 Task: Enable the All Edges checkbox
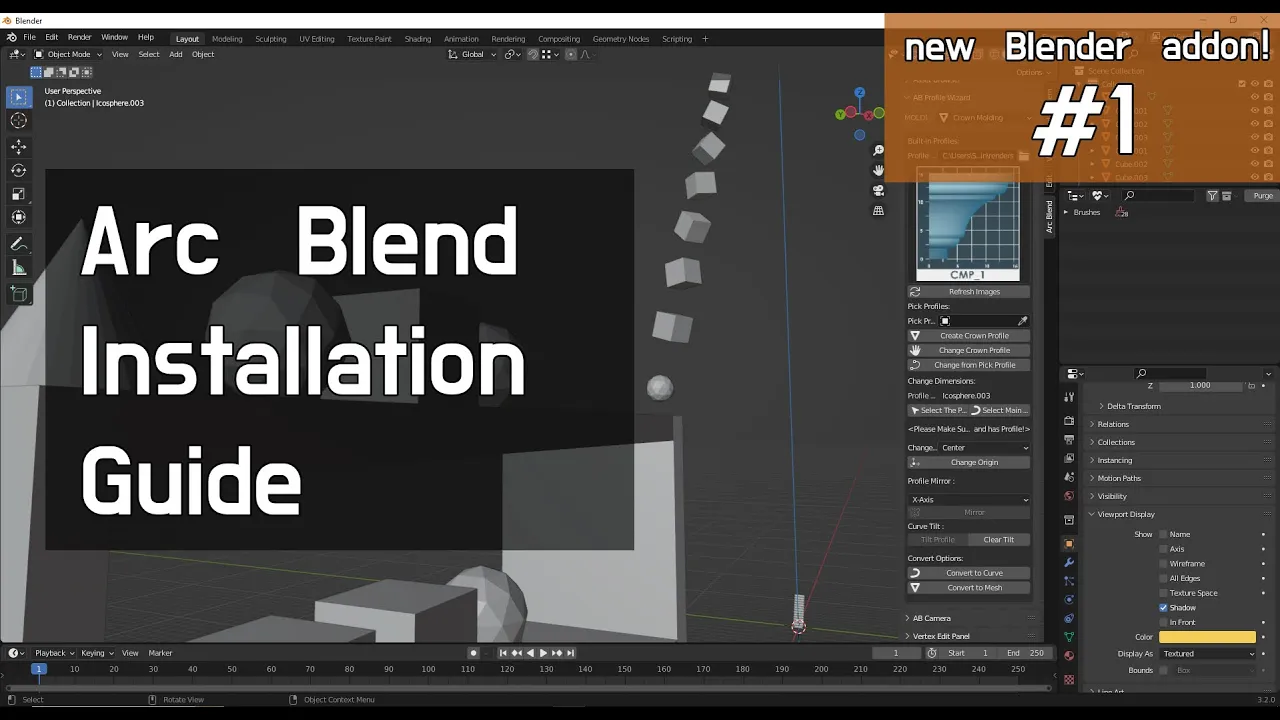(x=1163, y=578)
